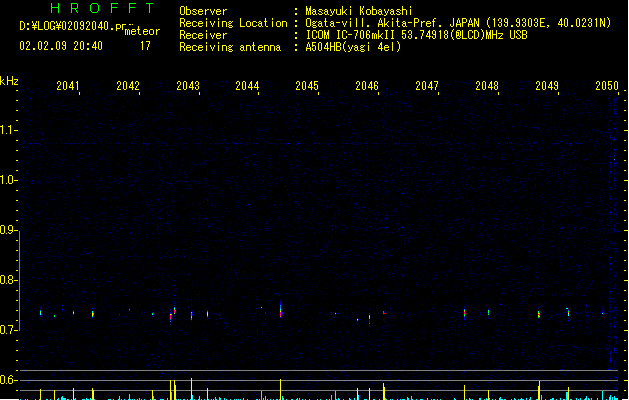629x400 pixels.
Task: Click the 0.9 kHz frequency label
Action: click(x=7, y=230)
